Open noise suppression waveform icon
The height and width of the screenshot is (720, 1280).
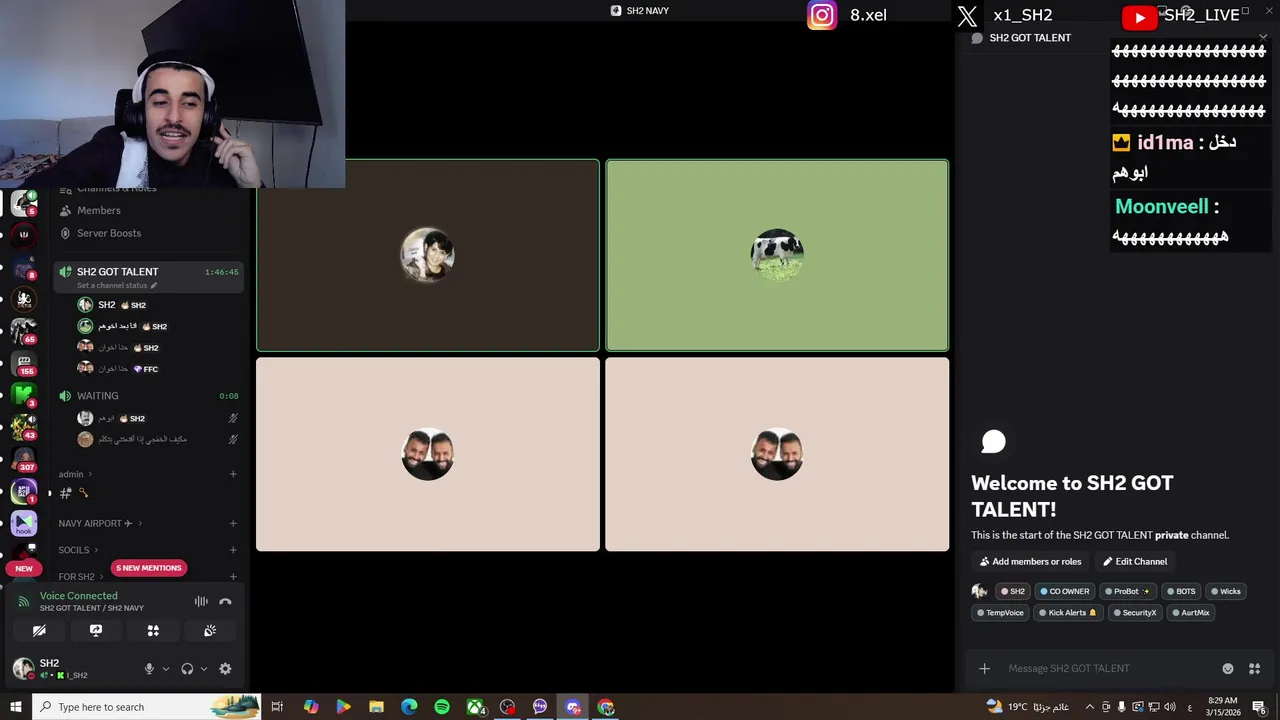[x=201, y=601]
